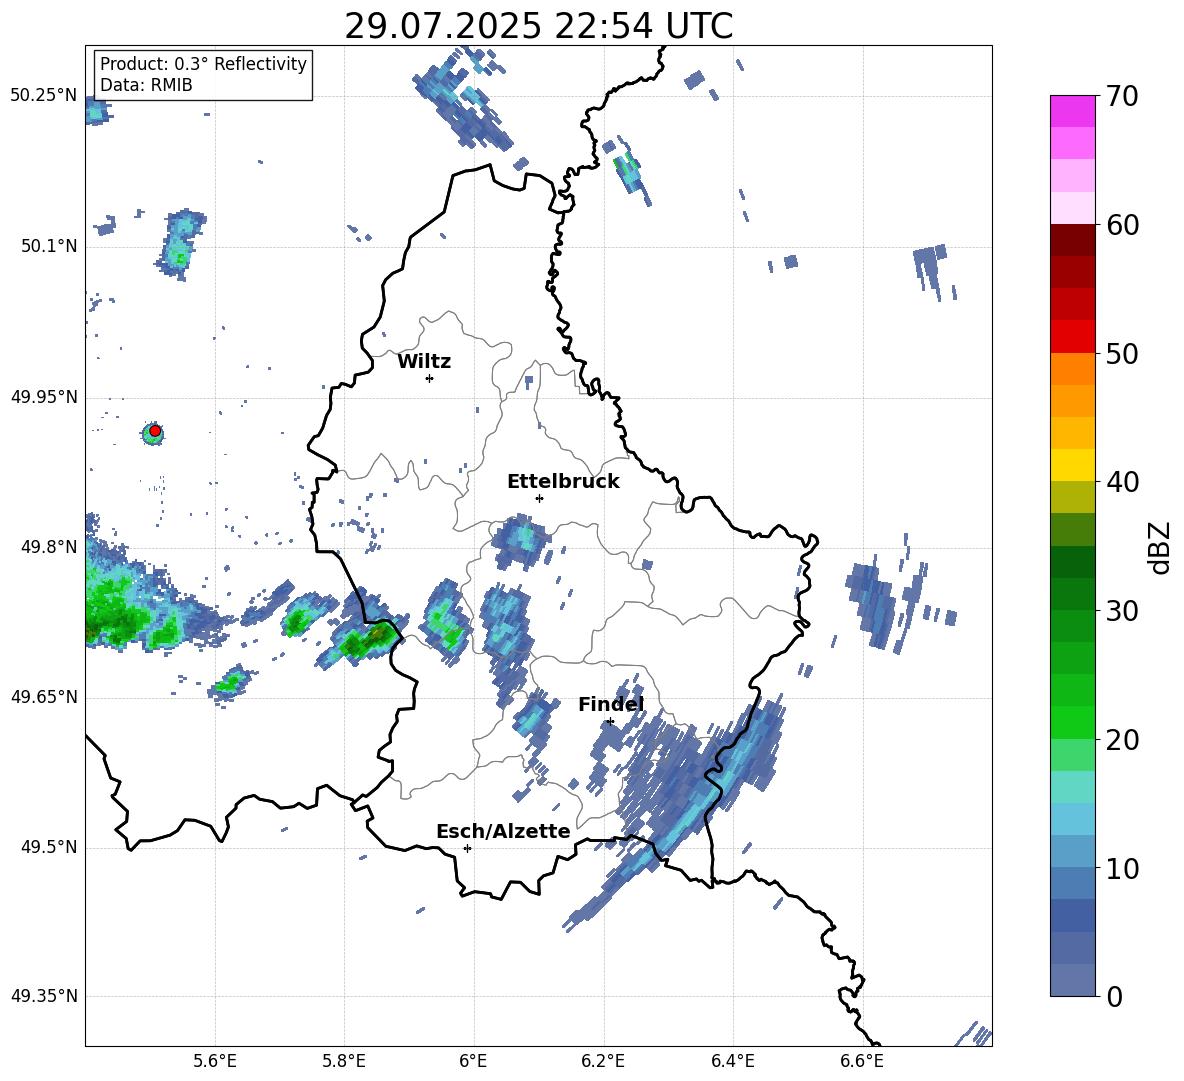This screenshot has height=1081, width=1184.
Task: Click the Wiltz city label
Action: pos(424,362)
